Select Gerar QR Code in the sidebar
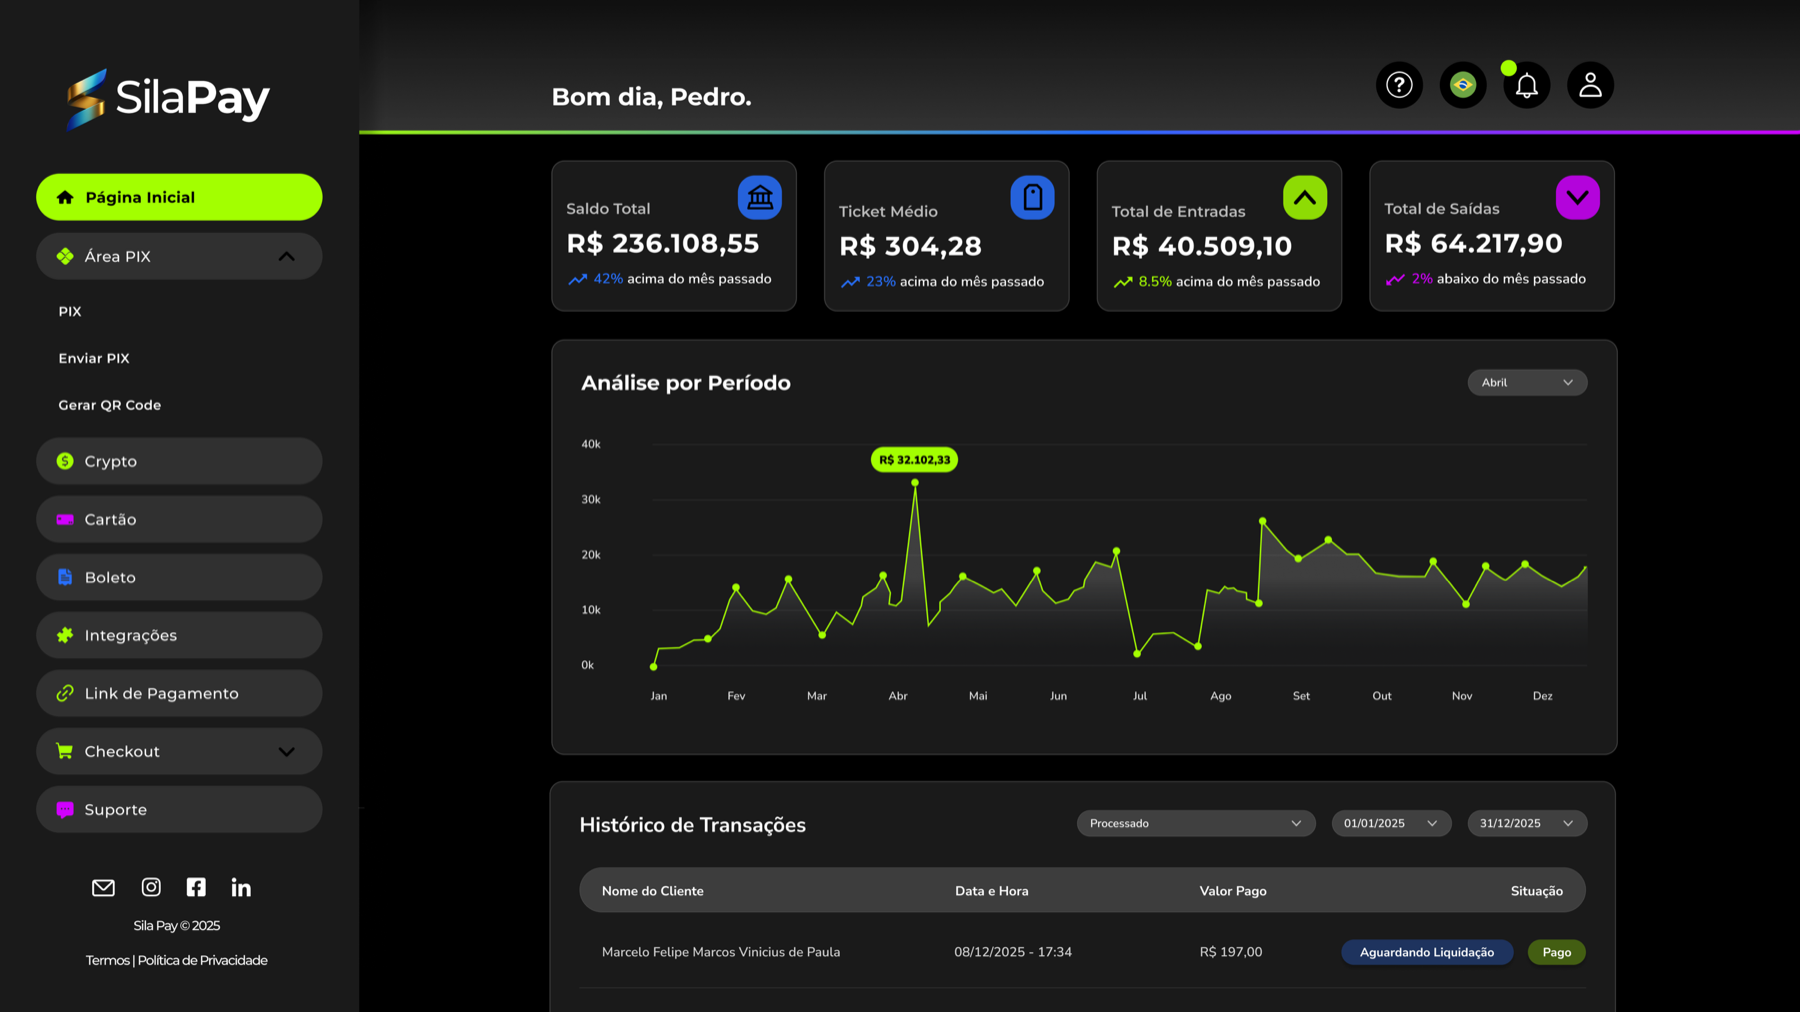Image resolution: width=1800 pixels, height=1012 pixels. click(110, 405)
